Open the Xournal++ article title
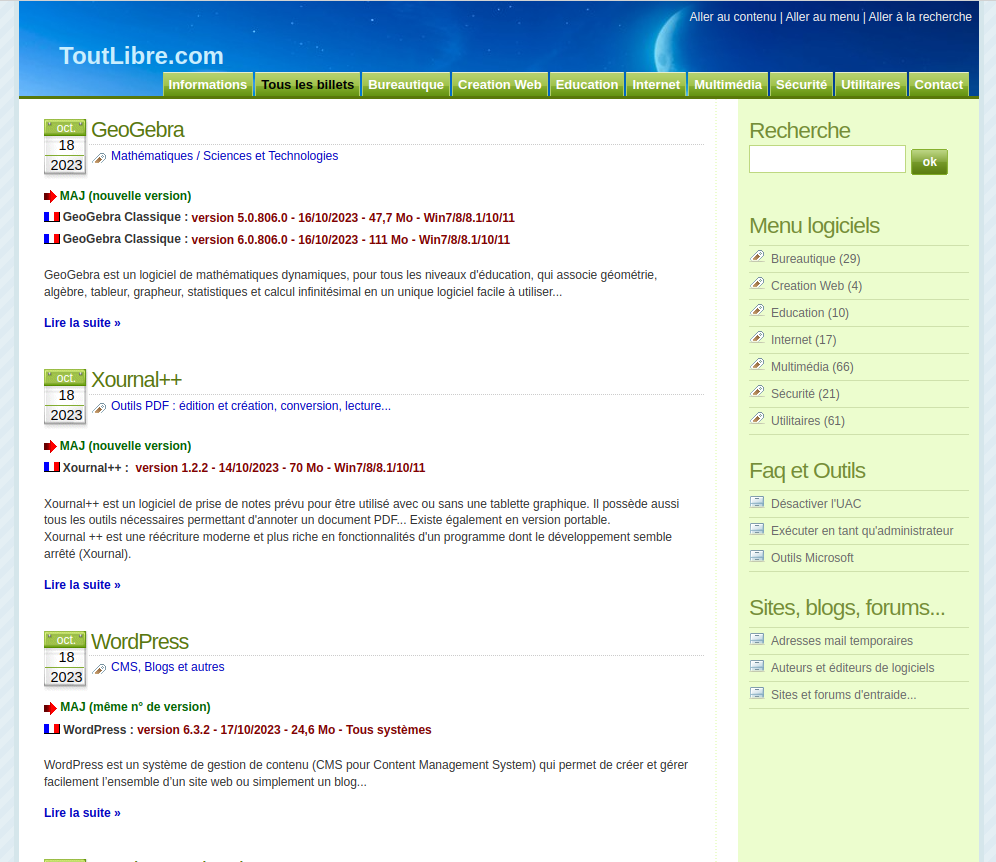This screenshot has height=862, width=996. (137, 380)
